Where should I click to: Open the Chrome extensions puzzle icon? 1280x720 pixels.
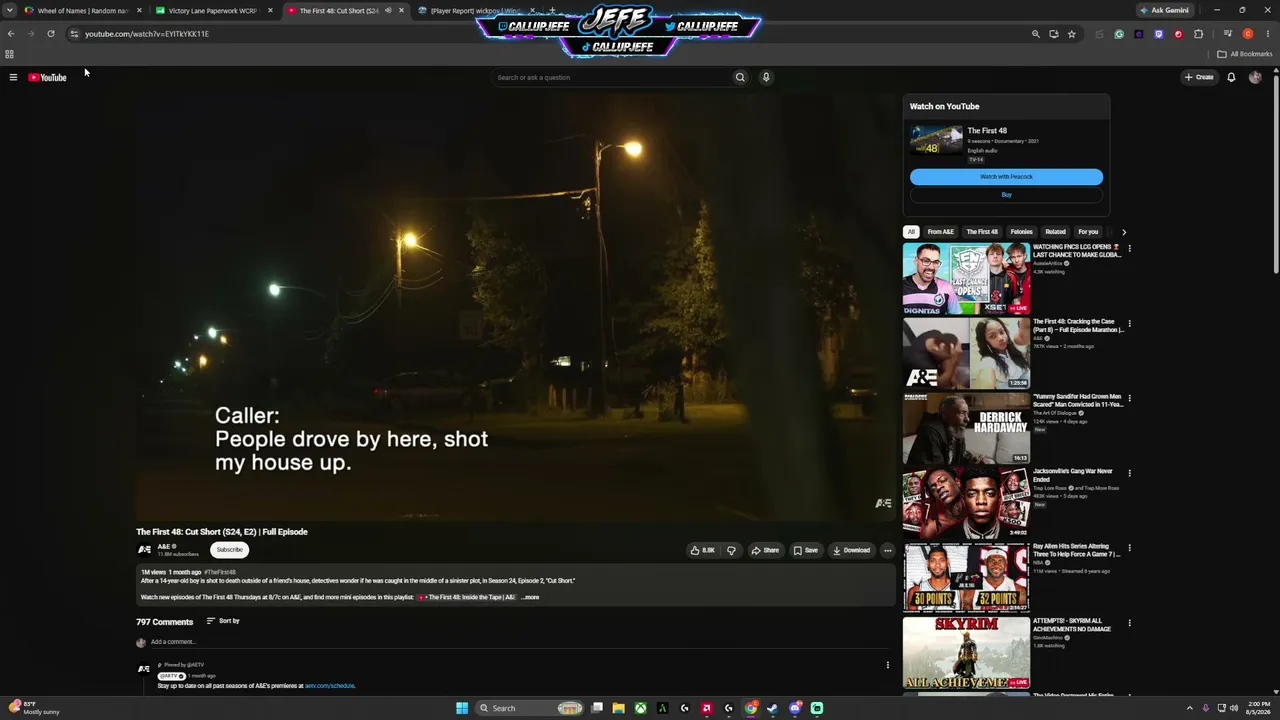tap(1198, 34)
